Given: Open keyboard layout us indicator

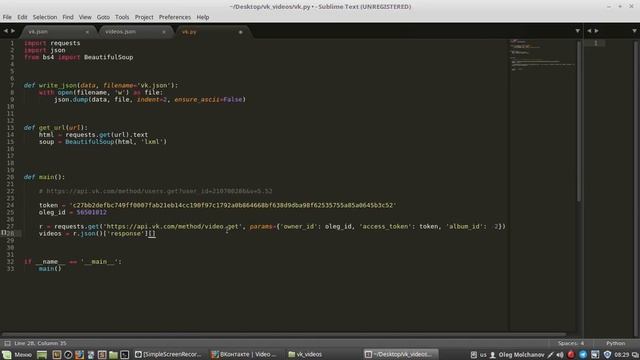Looking at the screenshot, I should point(483,355).
